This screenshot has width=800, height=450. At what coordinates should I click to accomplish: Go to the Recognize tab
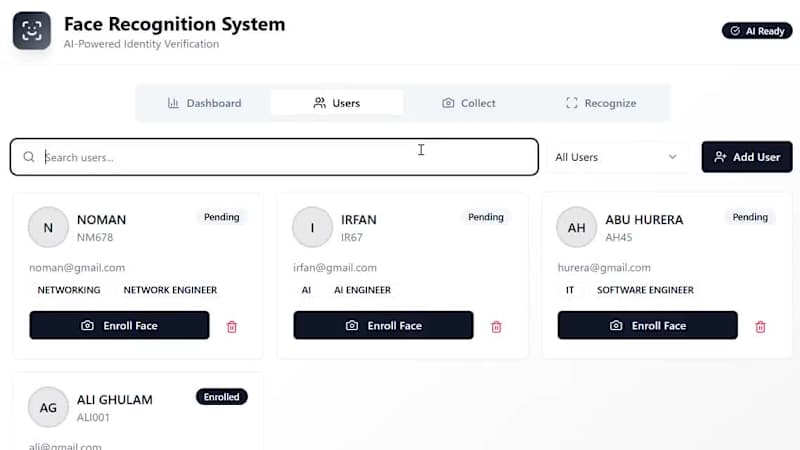tap(601, 103)
